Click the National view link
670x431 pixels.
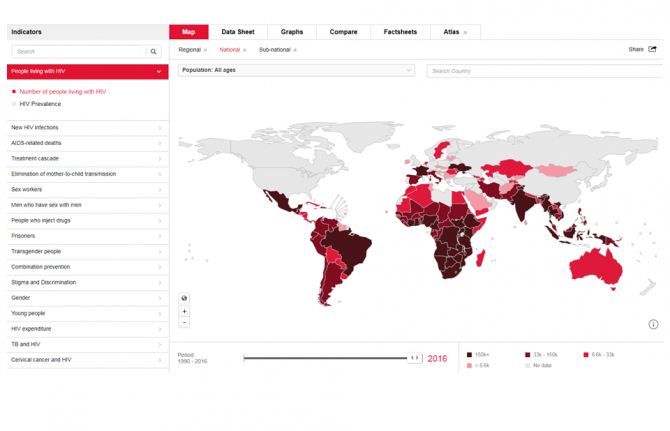(x=229, y=49)
